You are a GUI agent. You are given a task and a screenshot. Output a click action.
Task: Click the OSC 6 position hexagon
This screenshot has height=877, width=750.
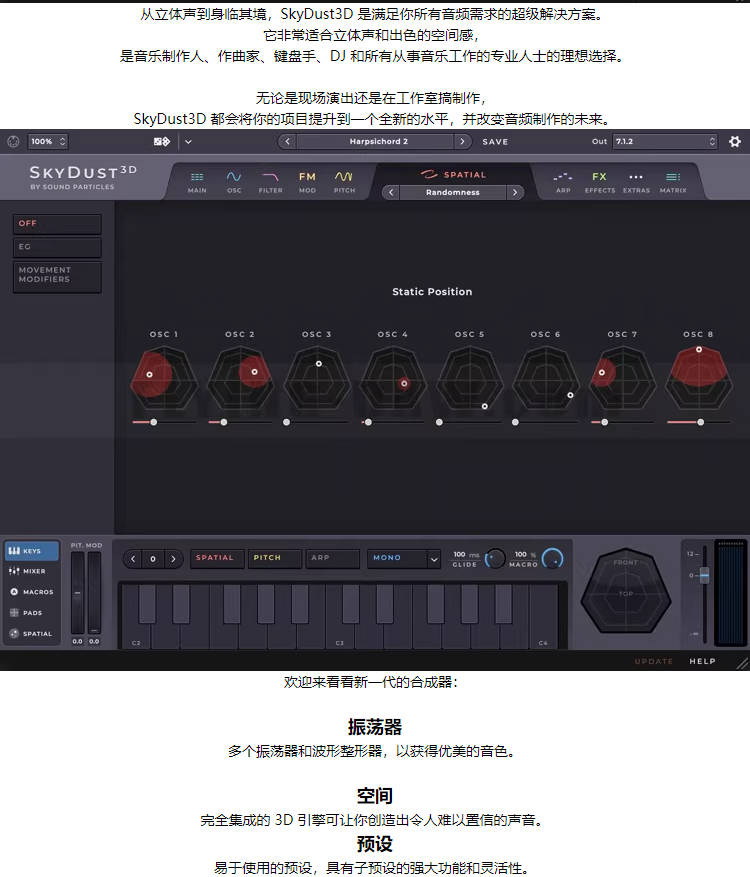545,380
